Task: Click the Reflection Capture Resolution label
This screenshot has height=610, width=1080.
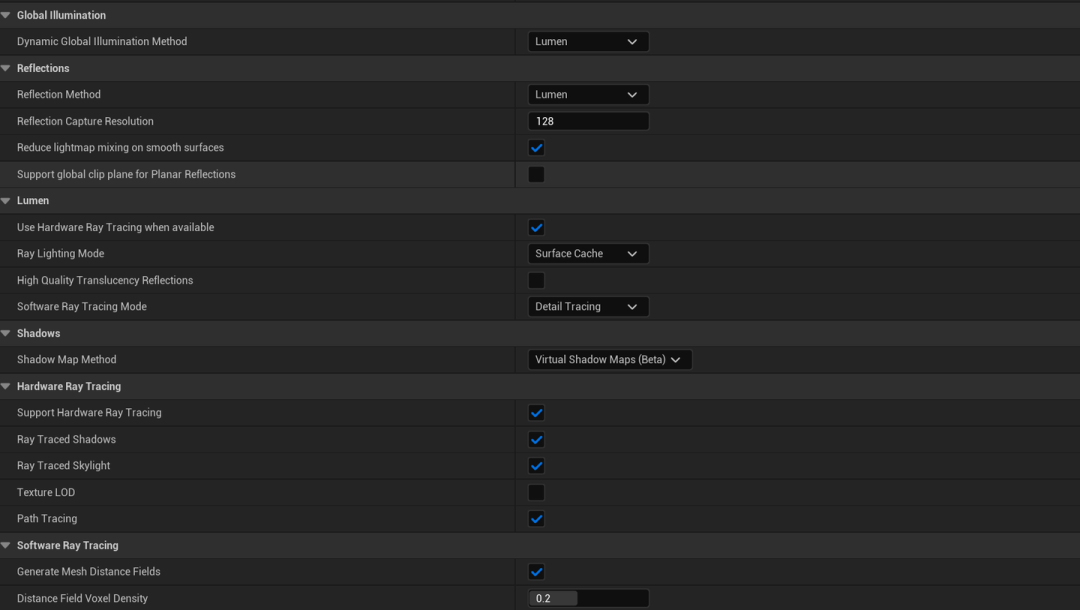Action: coord(85,121)
